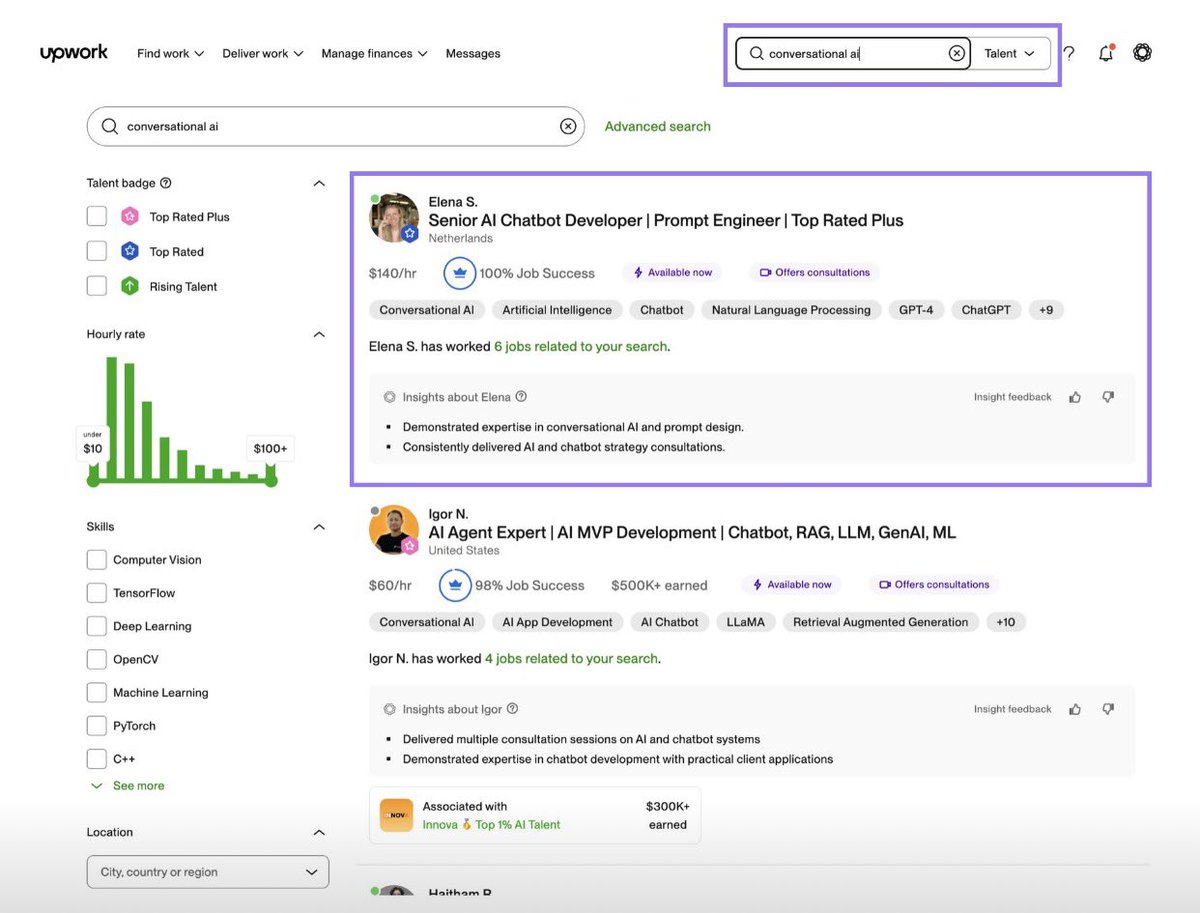The image size is (1200, 913).
Task: Click help icon beside Insights about Elena
Action: tap(521, 397)
